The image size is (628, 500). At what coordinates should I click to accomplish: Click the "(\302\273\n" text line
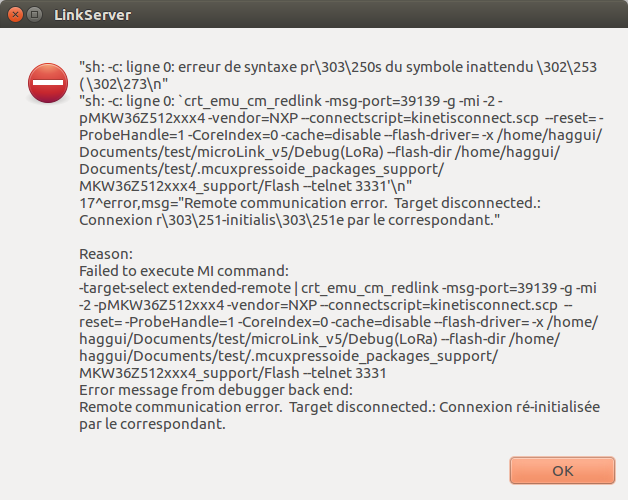click(121, 83)
